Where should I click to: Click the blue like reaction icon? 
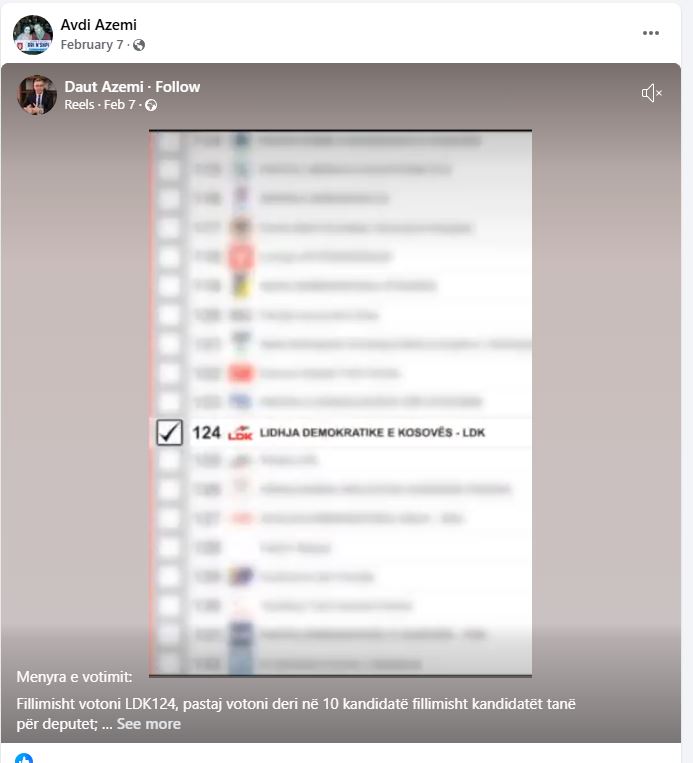[24, 758]
